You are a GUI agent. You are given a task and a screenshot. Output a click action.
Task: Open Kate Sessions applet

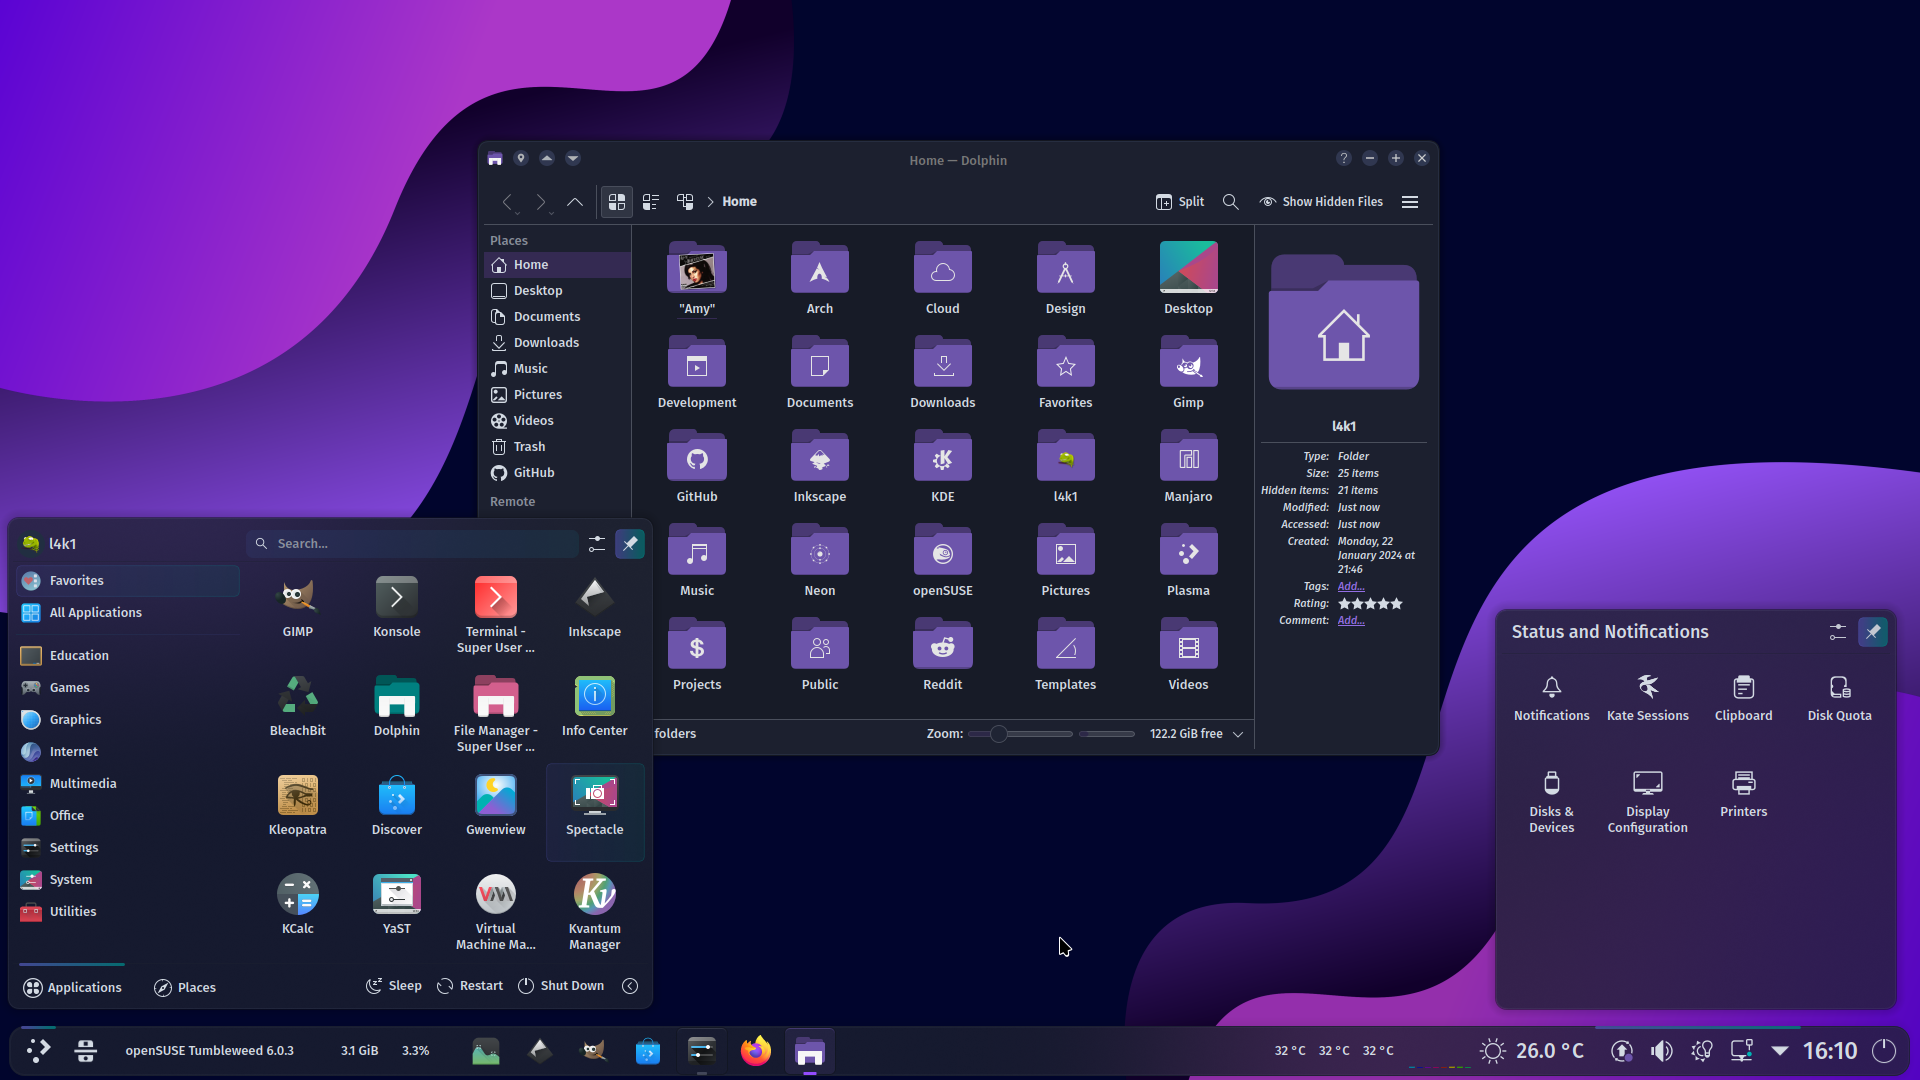click(x=1647, y=698)
